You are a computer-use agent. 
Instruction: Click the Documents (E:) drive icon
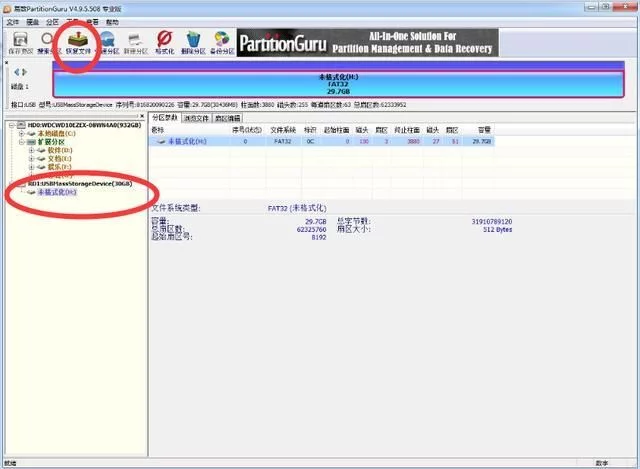point(41,158)
